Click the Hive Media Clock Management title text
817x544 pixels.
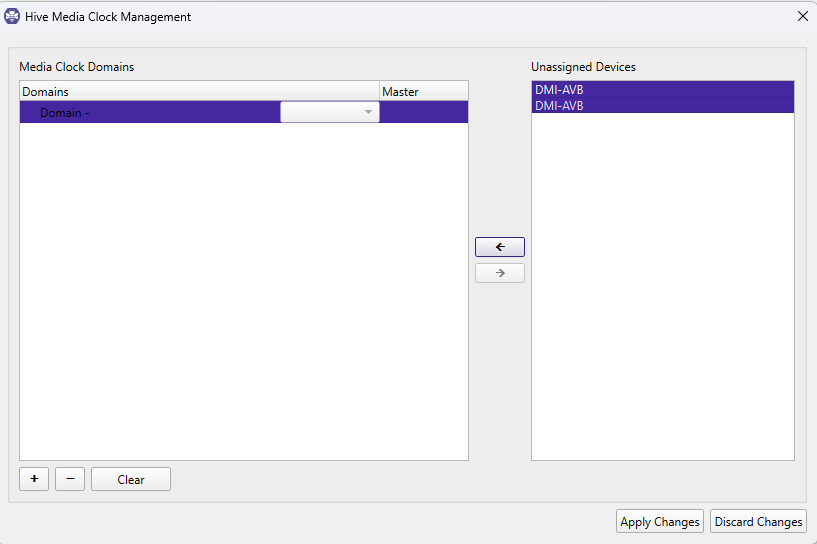coord(108,16)
